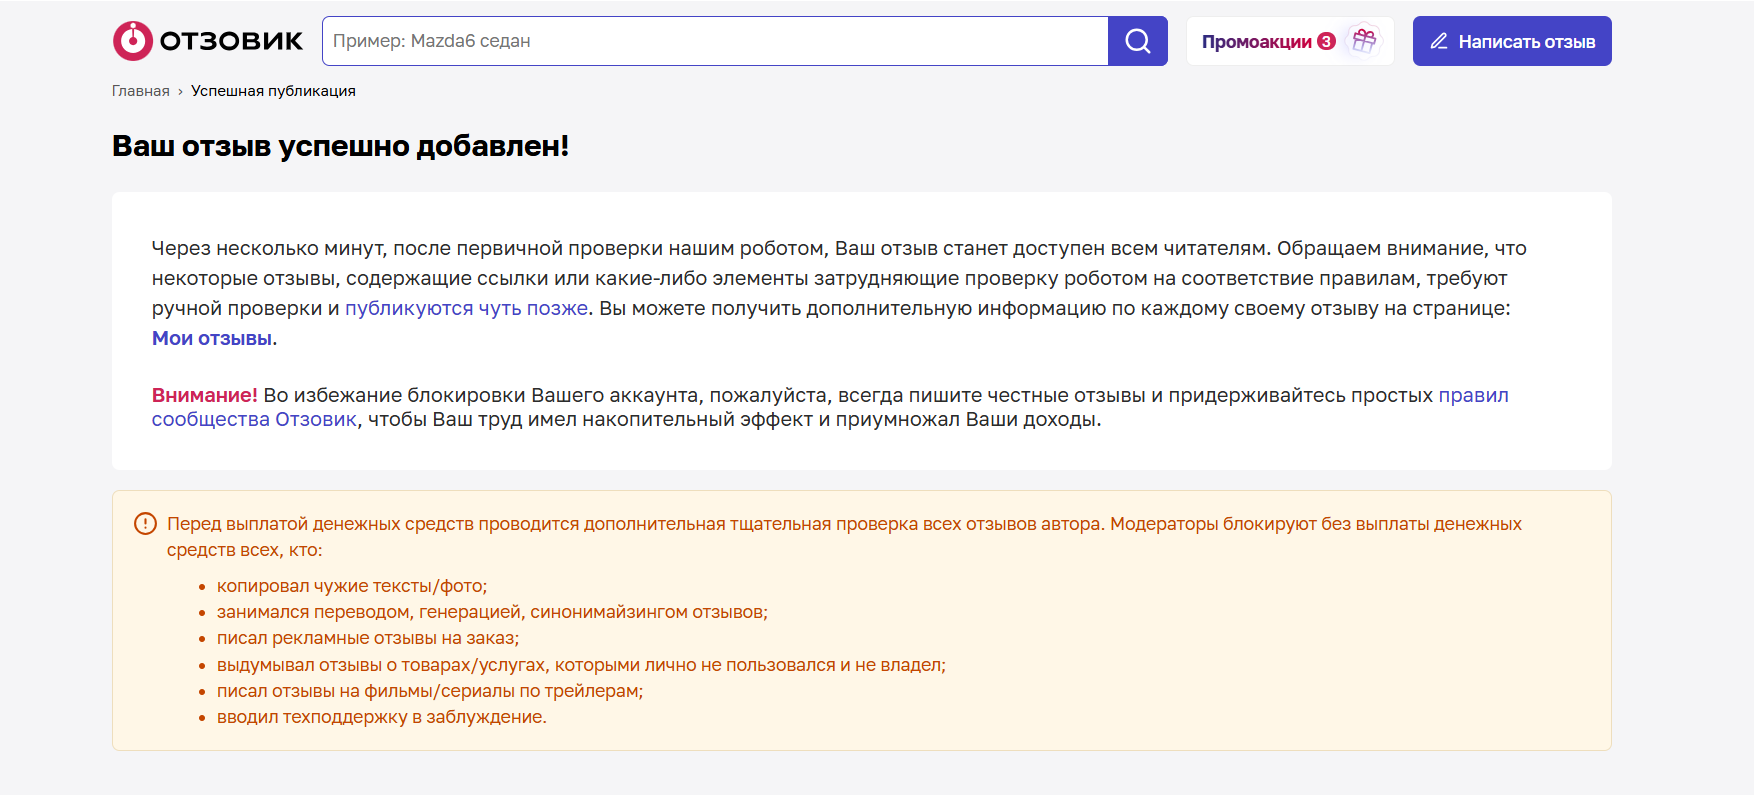Go to Главная in breadcrumbs
The image size is (1754, 795).
tap(140, 91)
